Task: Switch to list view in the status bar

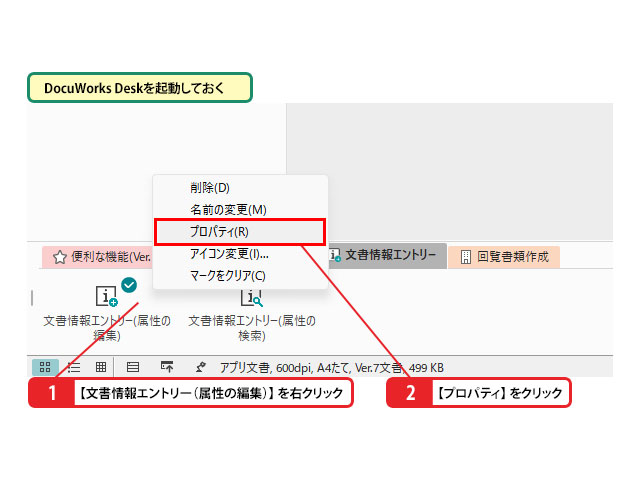Action: pyautogui.click(x=74, y=367)
